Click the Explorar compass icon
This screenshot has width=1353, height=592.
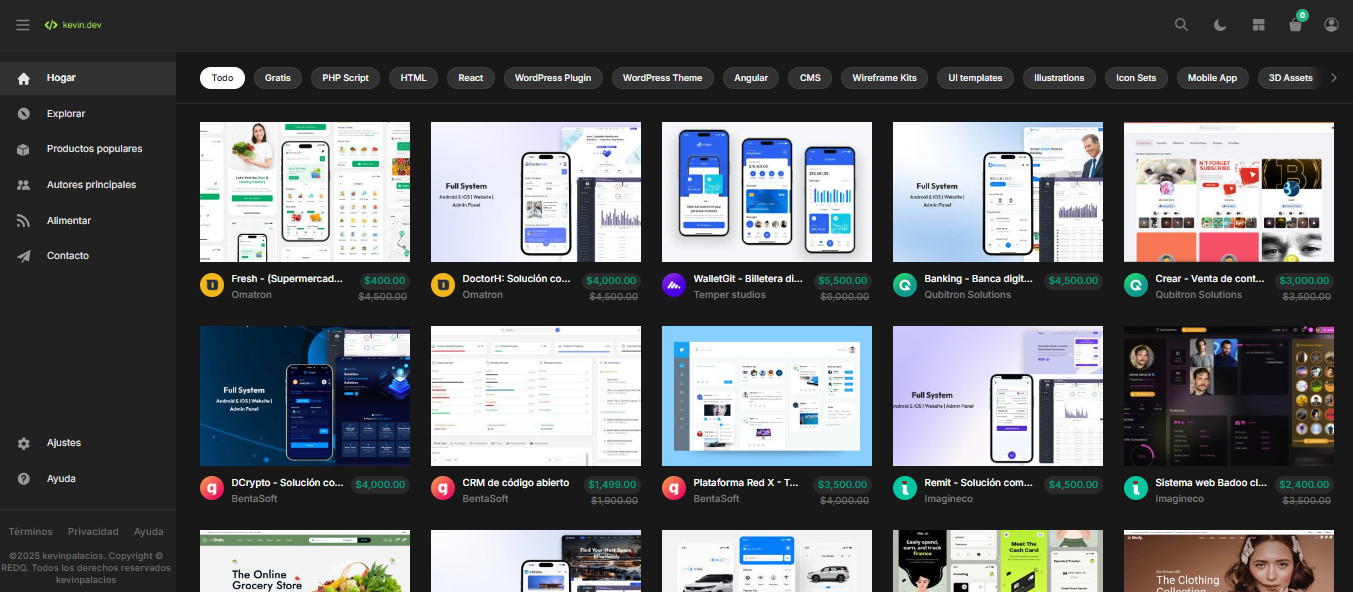(x=24, y=114)
